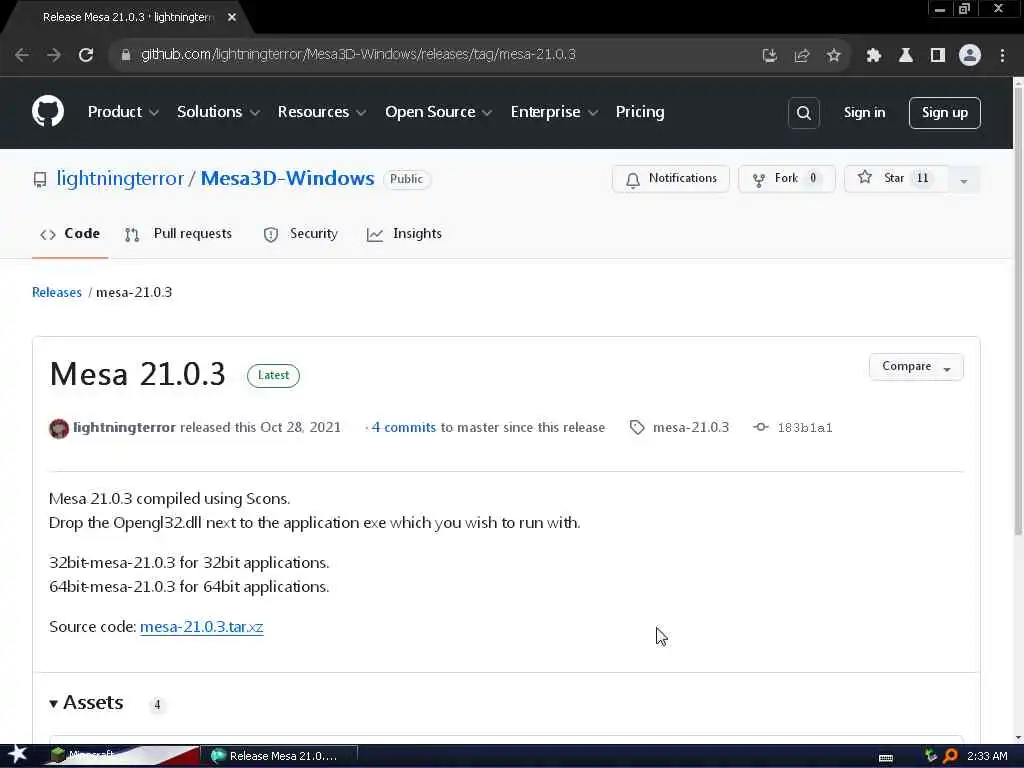Collapse the Assets section
The height and width of the screenshot is (768, 1024).
(x=86, y=703)
